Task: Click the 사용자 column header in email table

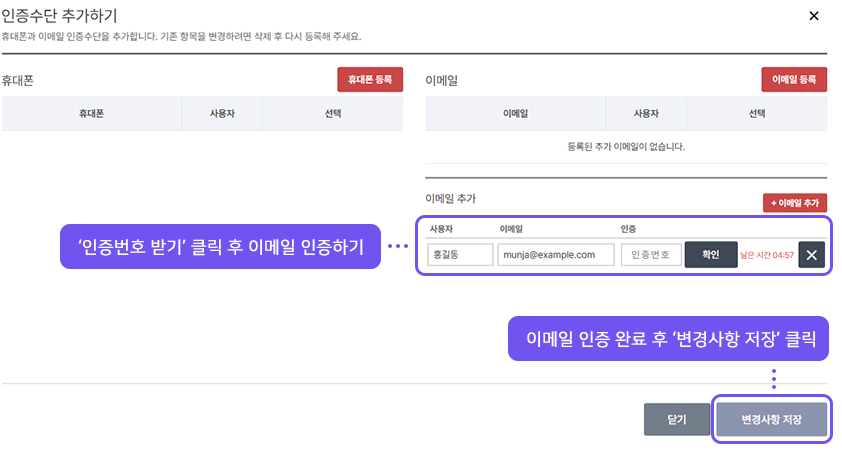Action: pos(646,113)
